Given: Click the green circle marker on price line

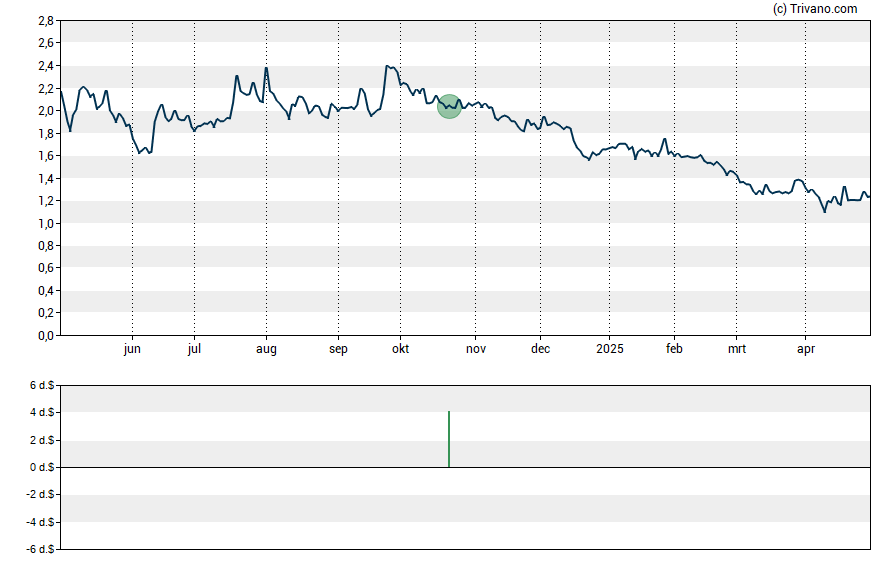Looking at the screenshot, I should (449, 106).
